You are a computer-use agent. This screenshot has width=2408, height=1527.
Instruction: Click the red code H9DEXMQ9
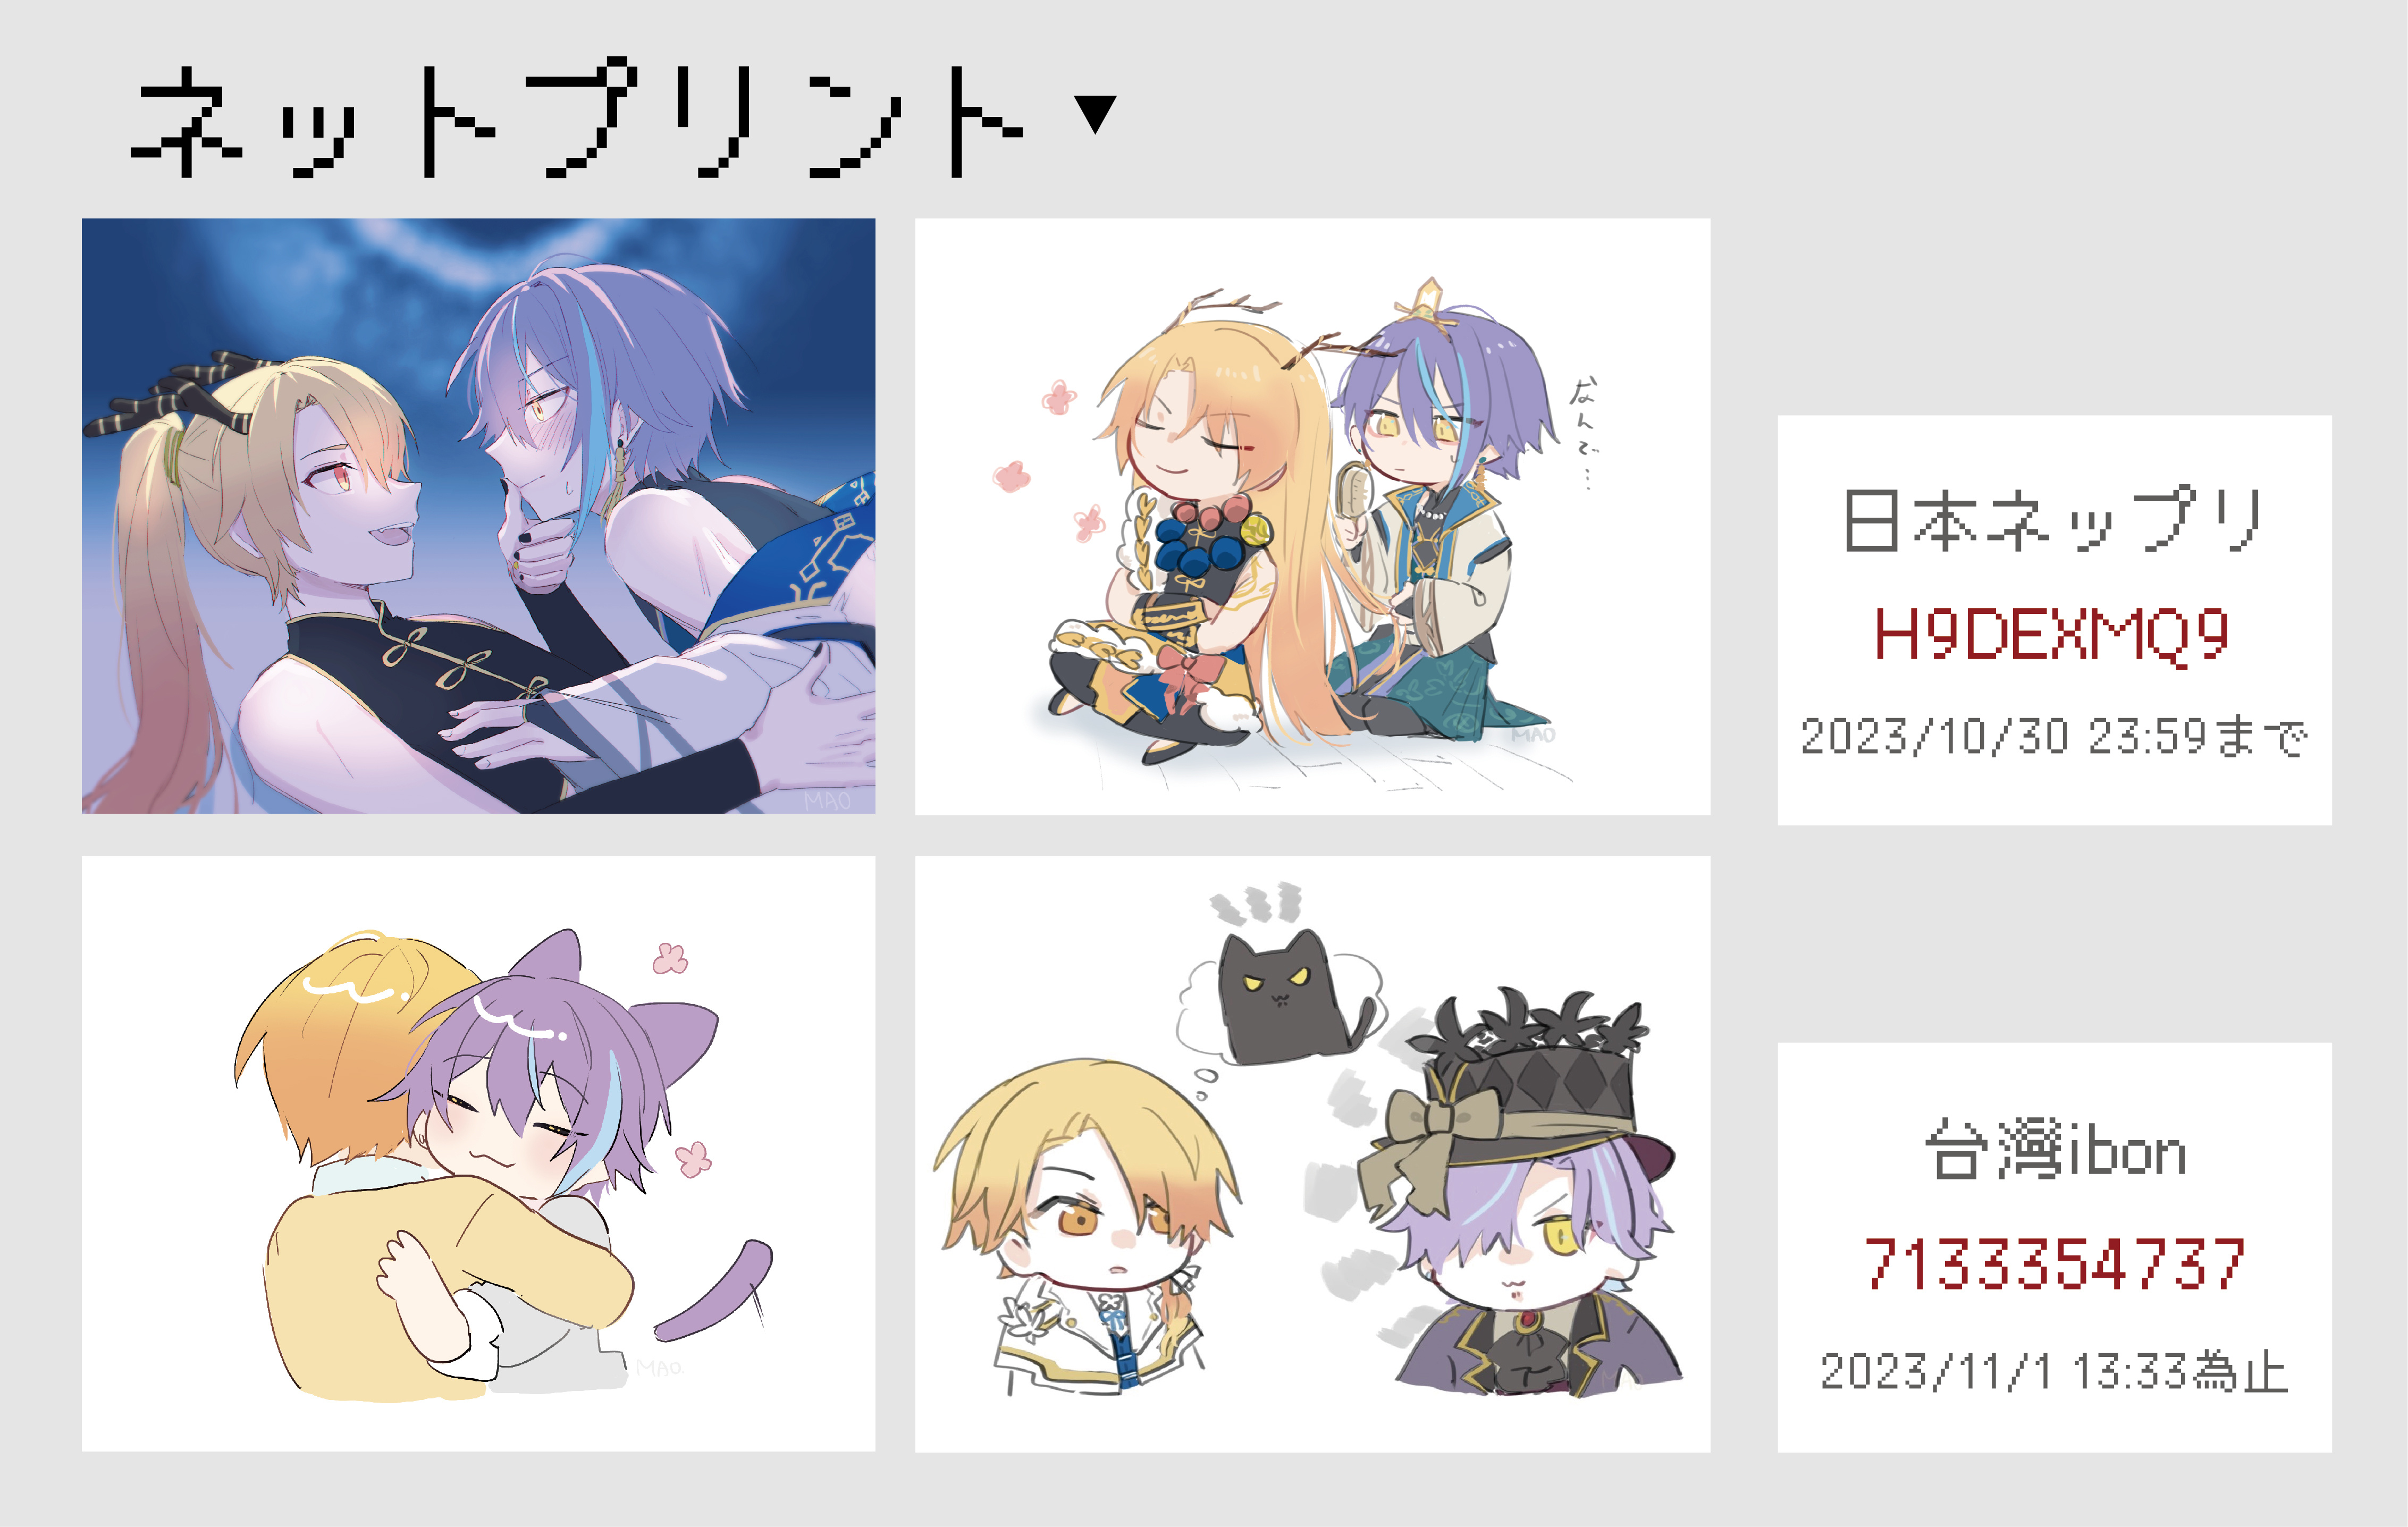tap(2051, 634)
